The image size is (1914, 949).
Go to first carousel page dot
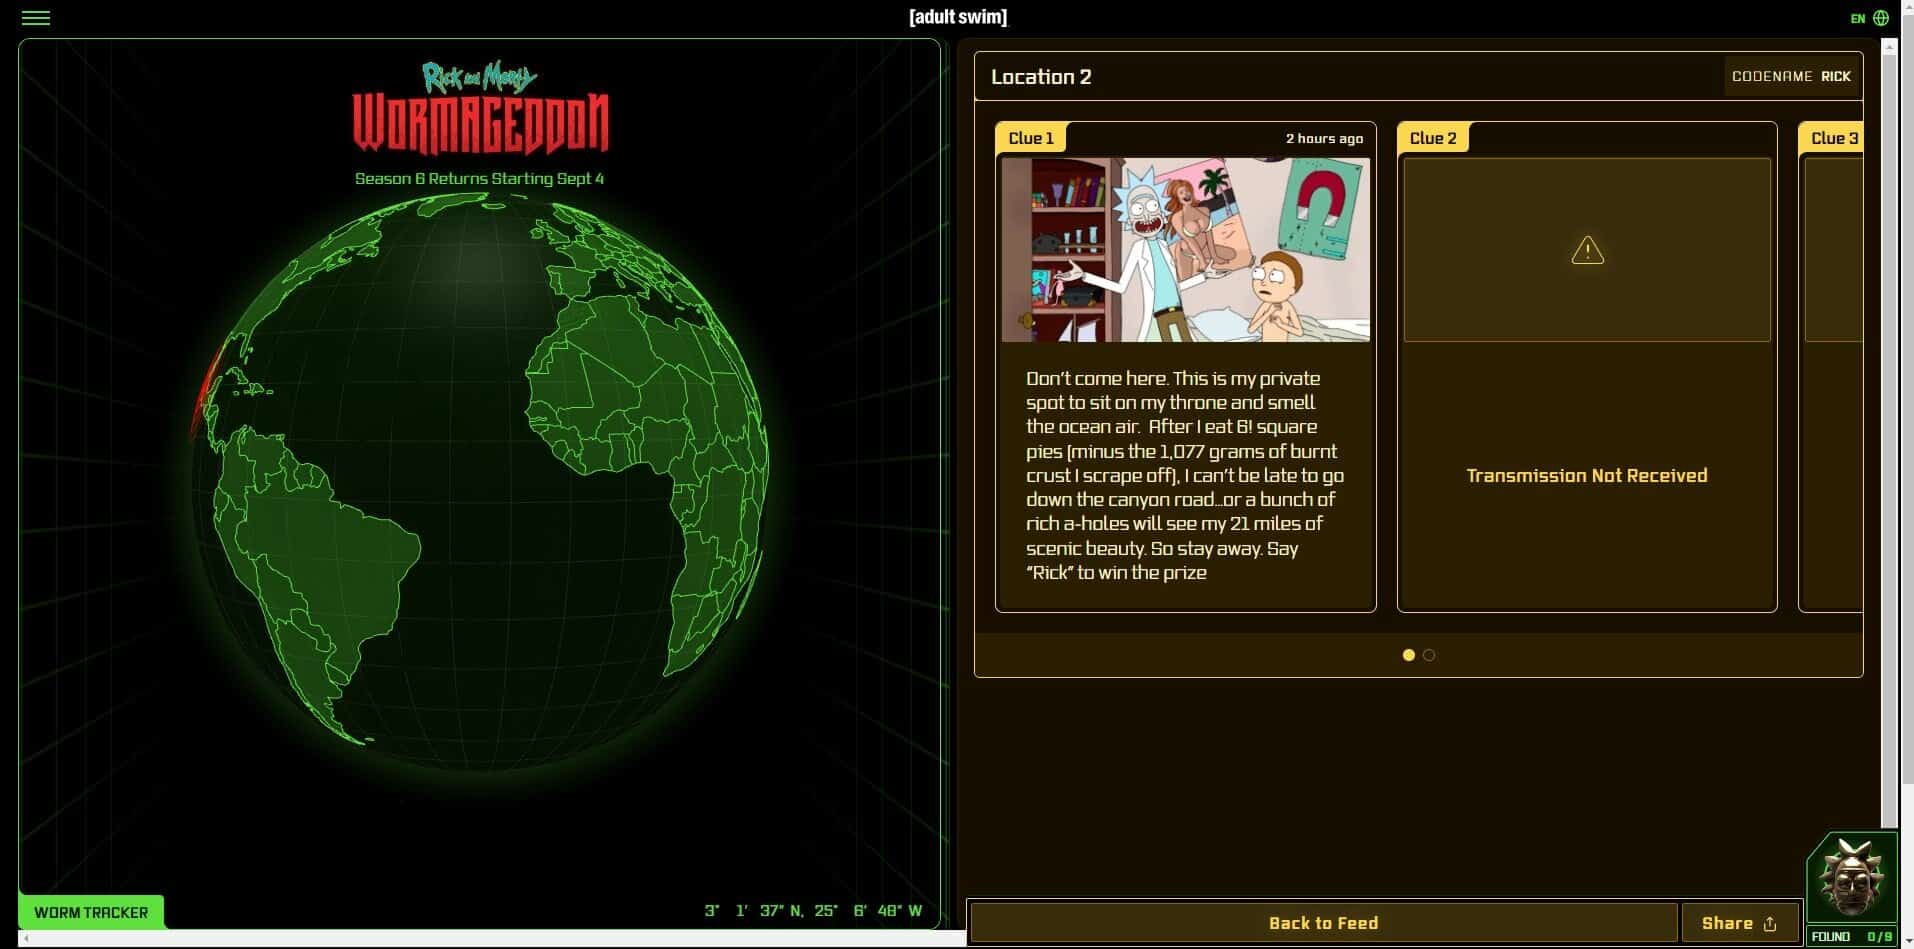coord(1408,655)
